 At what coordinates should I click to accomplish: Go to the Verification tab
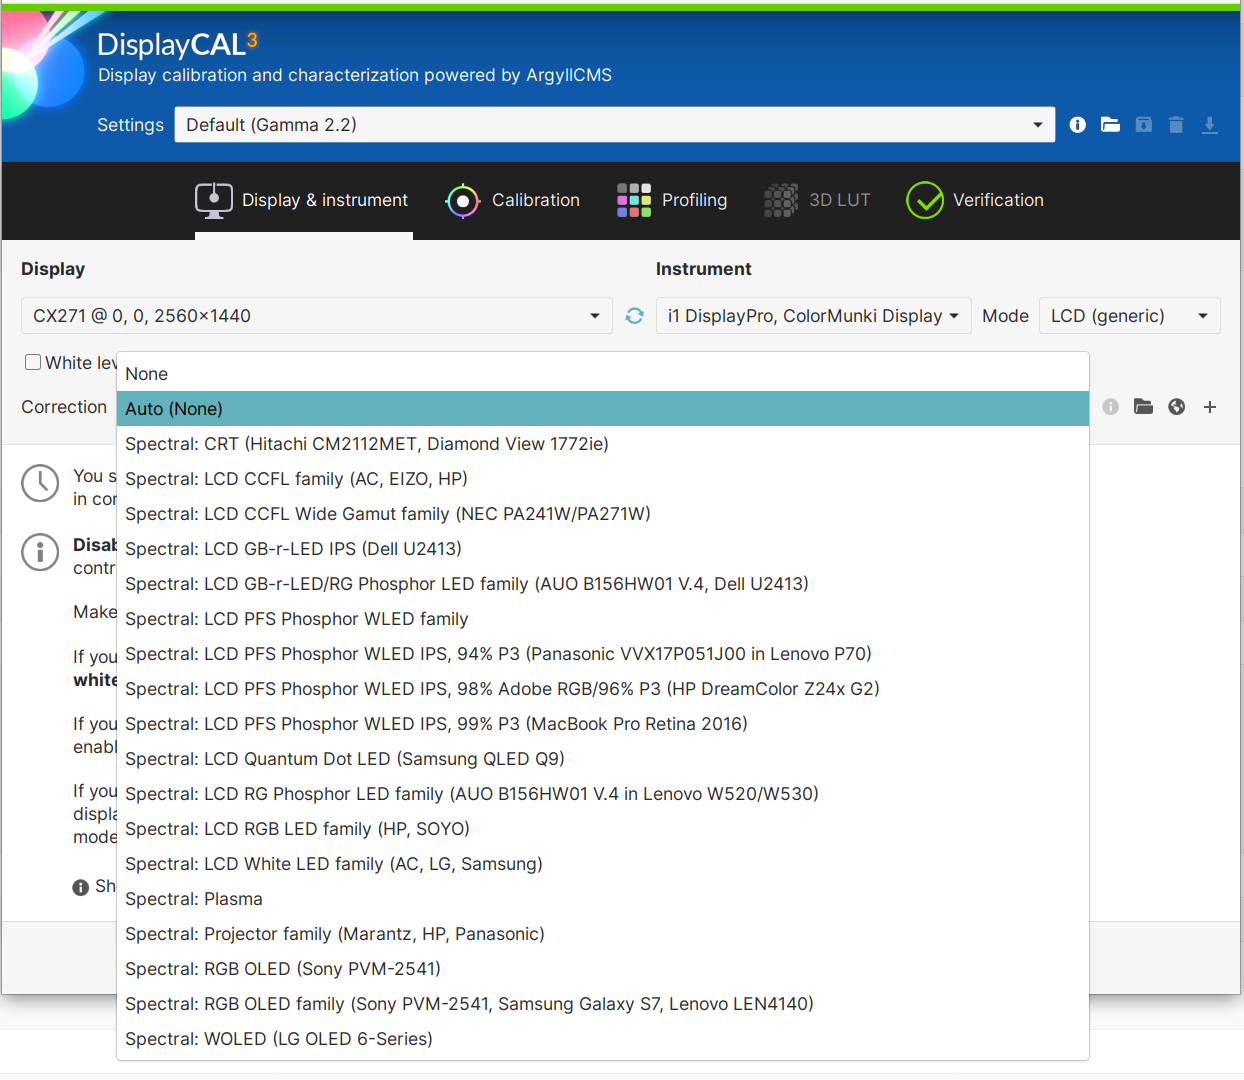coord(975,200)
